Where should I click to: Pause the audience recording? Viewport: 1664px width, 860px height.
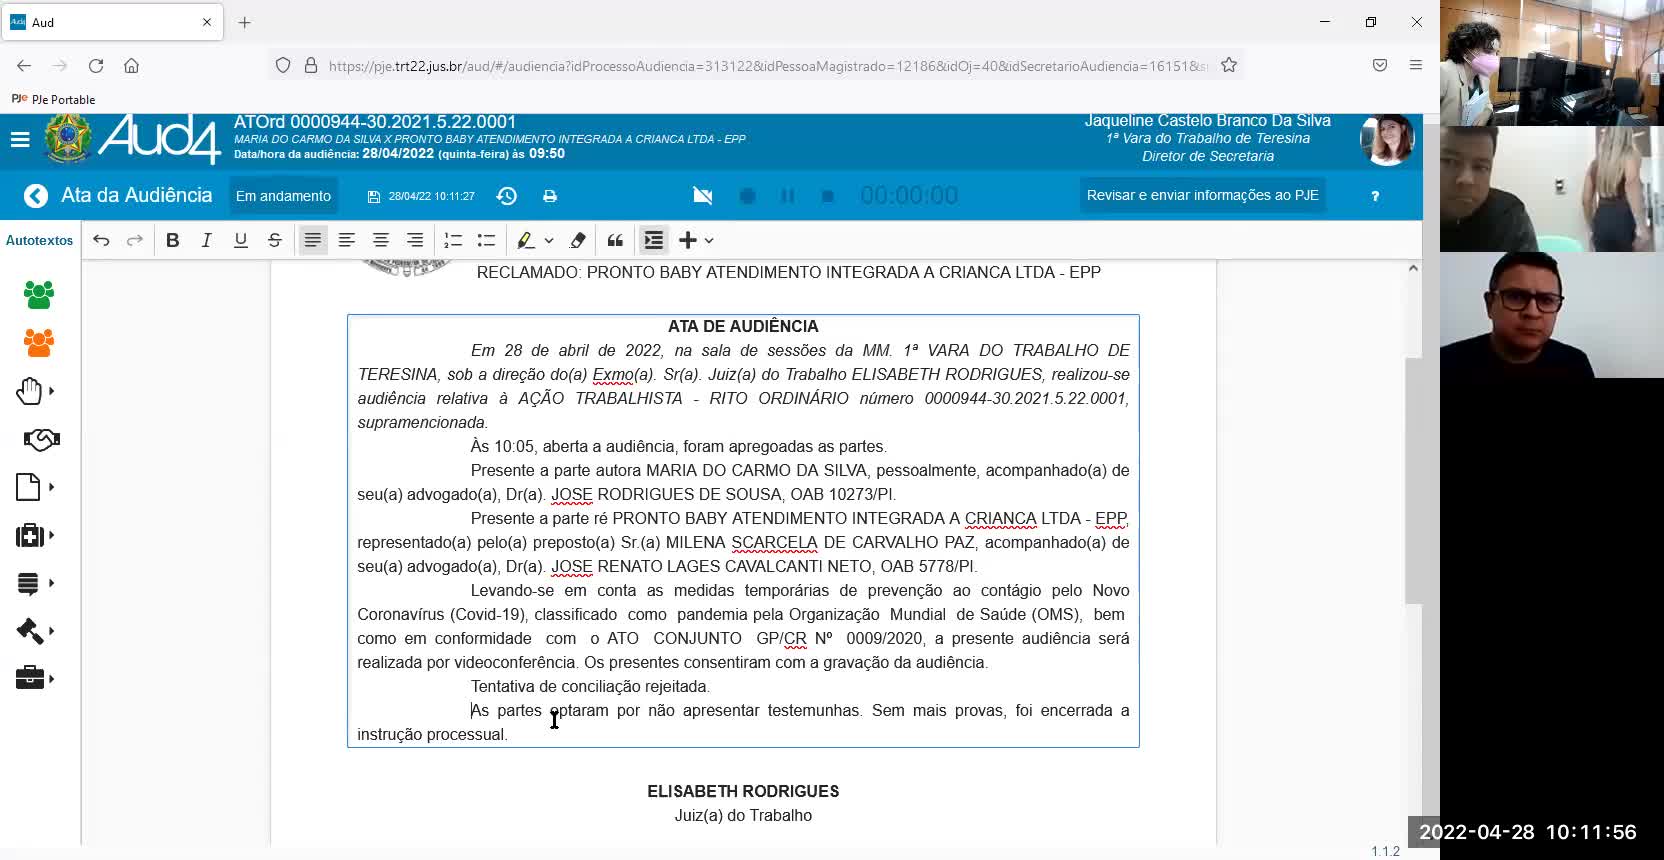[788, 196]
